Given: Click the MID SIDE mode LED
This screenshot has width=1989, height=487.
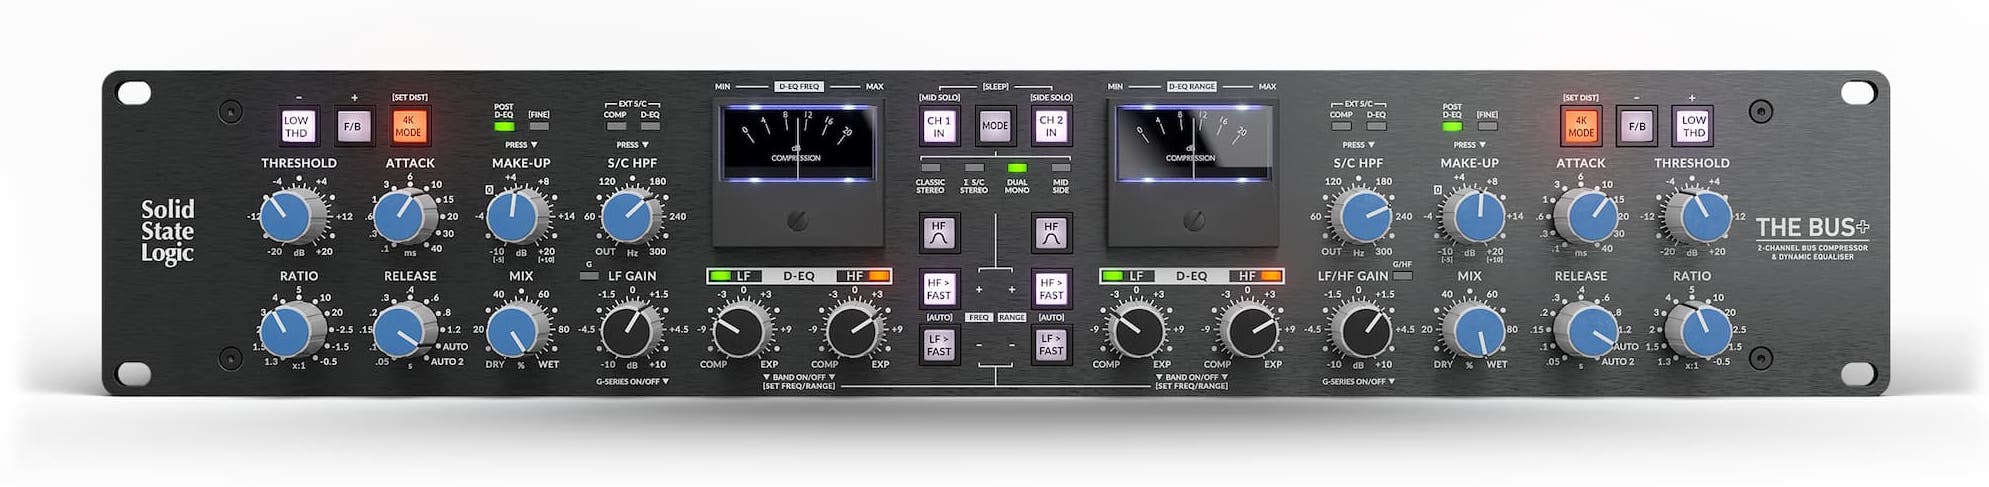Looking at the screenshot, I should pyautogui.click(x=1060, y=168).
